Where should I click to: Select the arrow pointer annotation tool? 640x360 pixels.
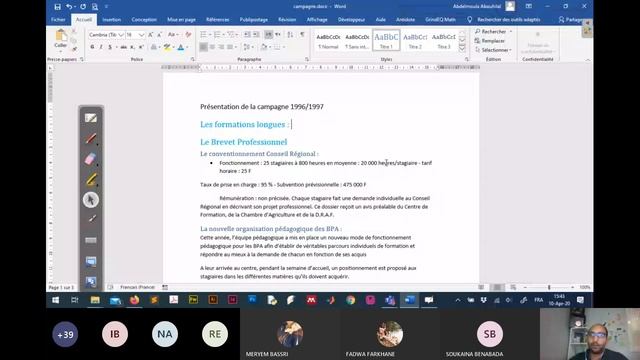click(x=91, y=200)
